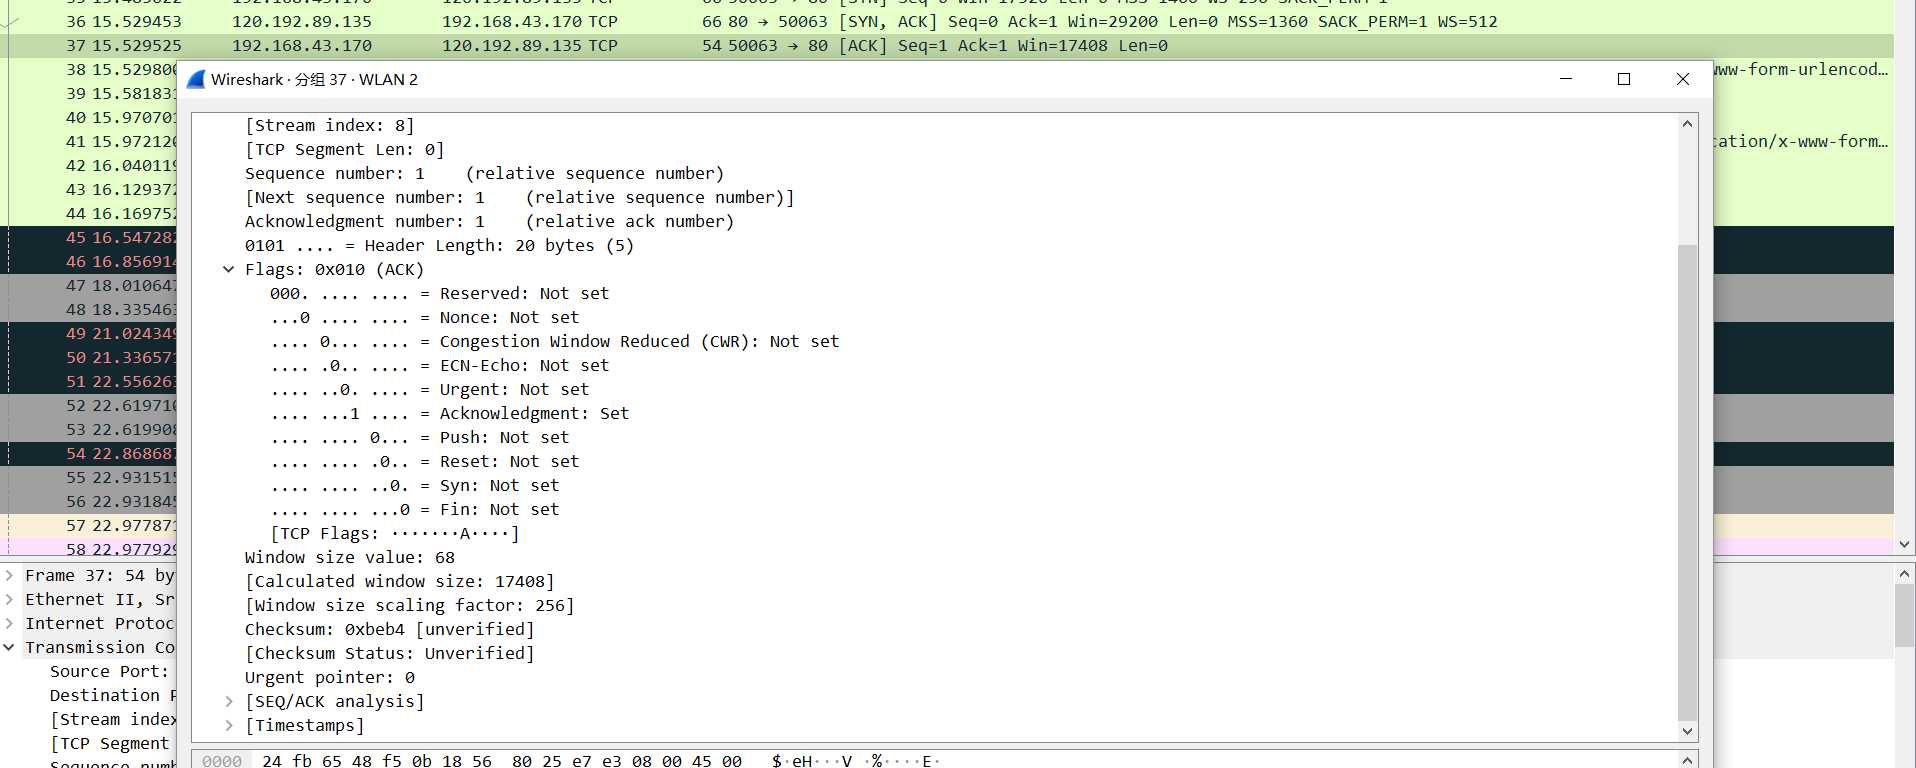Click main details pane scrollbar up arrow
The width and height of the screenshot is (1916, 768).
[1904, 574]
